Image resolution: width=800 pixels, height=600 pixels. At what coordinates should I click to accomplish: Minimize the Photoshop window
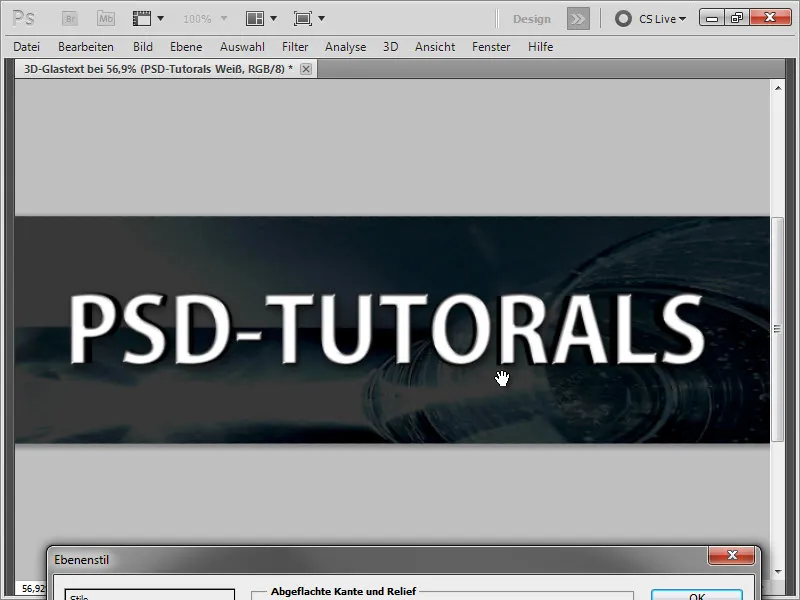pos(712,18)
